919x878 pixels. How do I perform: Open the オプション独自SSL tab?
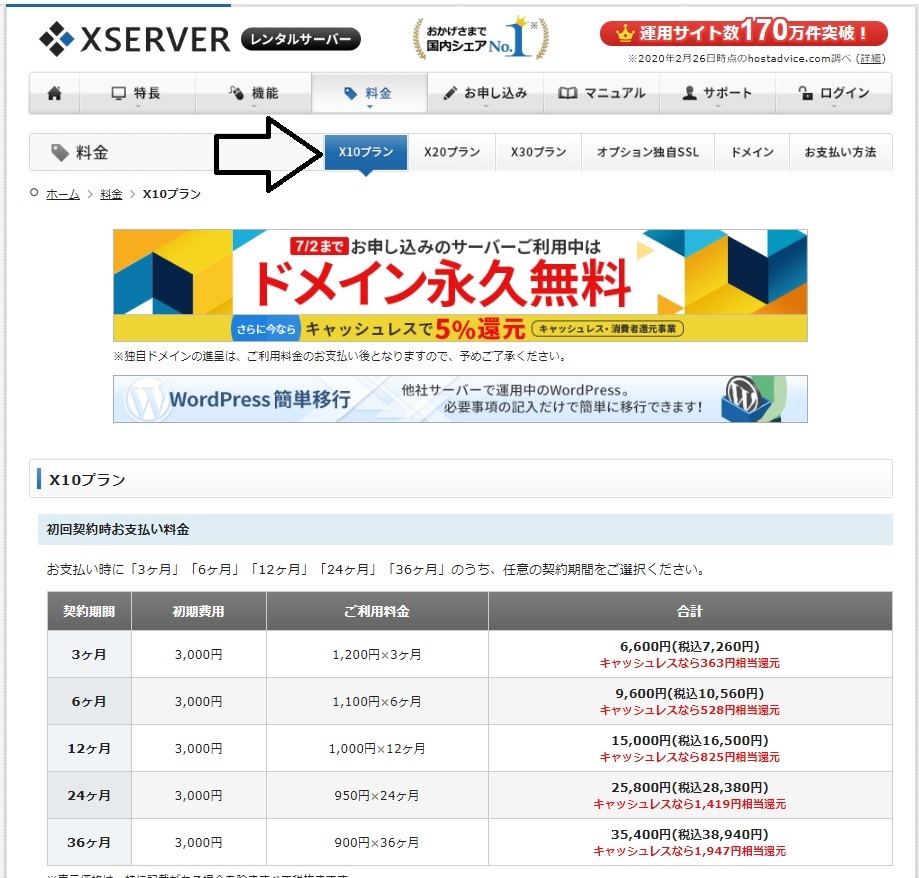pos(647,152)
